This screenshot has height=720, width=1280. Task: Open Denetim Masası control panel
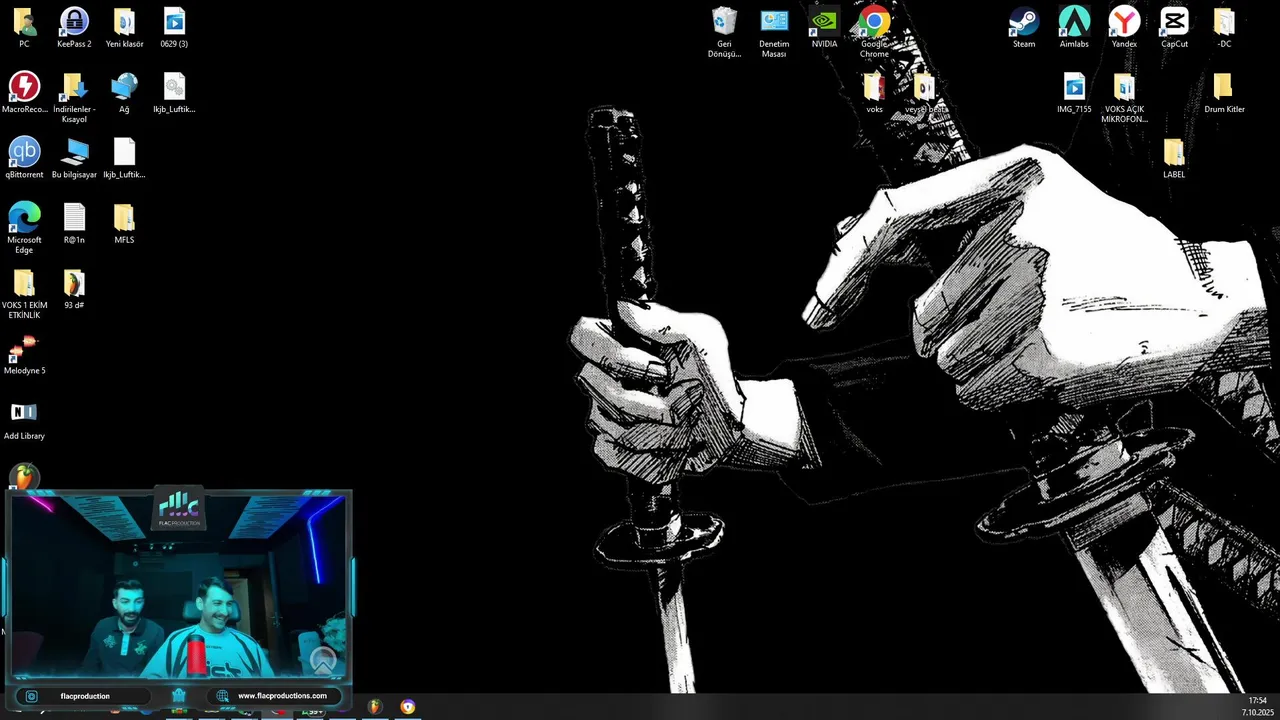[774, 32]
